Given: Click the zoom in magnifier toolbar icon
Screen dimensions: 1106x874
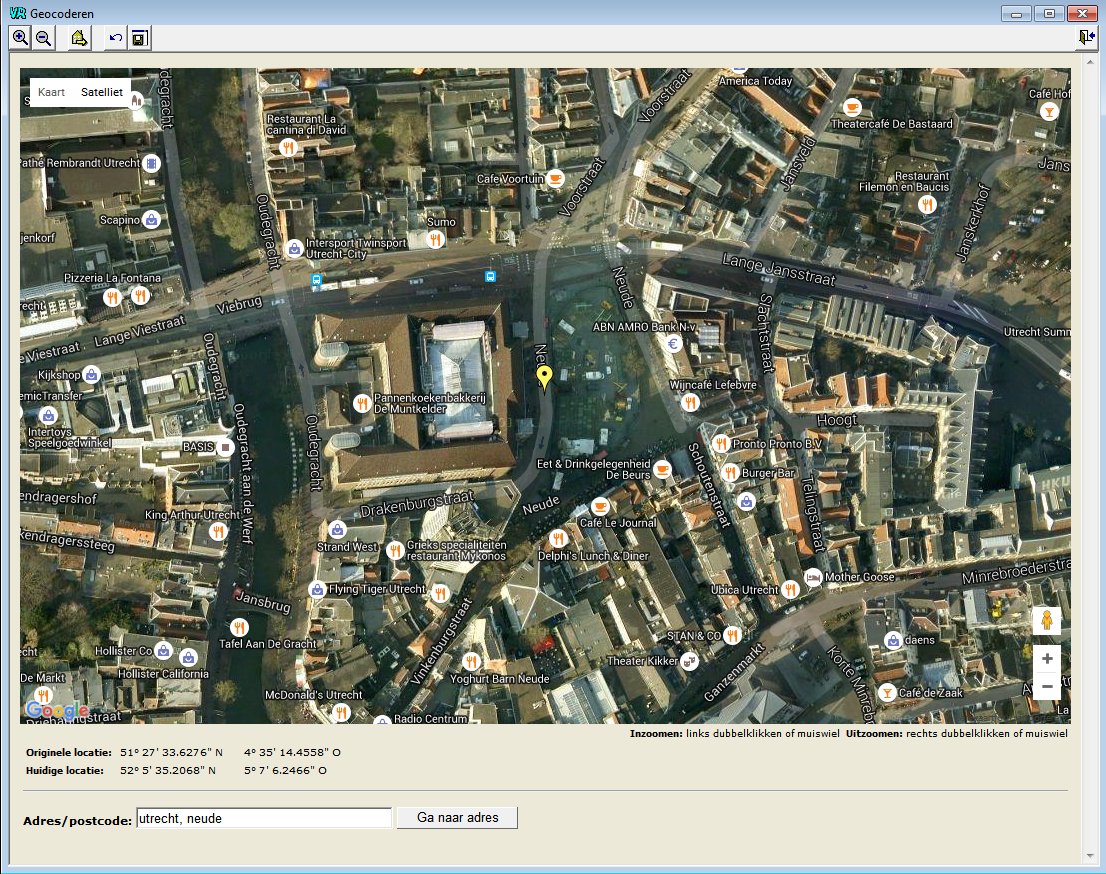Looking at the screenshot, I should pyautogui.click(x=20, y=38).
